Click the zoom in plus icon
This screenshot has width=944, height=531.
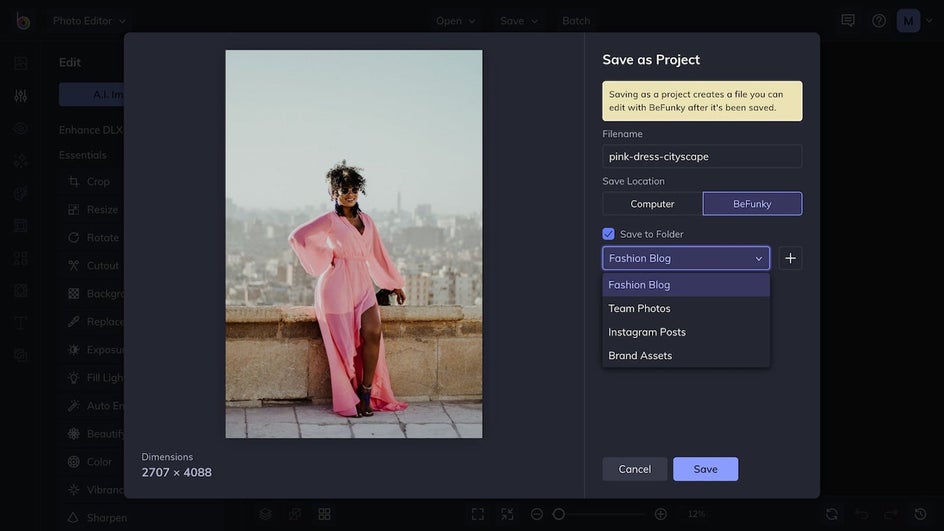pyautogui.click(x=660, y=514)
